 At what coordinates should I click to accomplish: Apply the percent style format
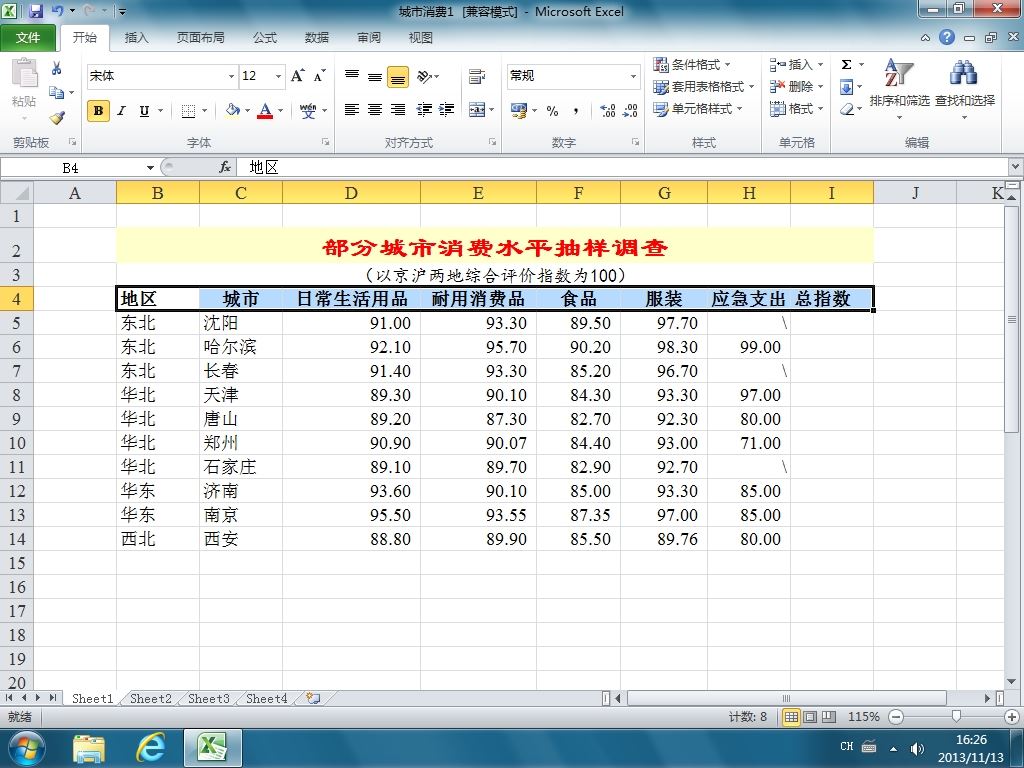point(552,110)
